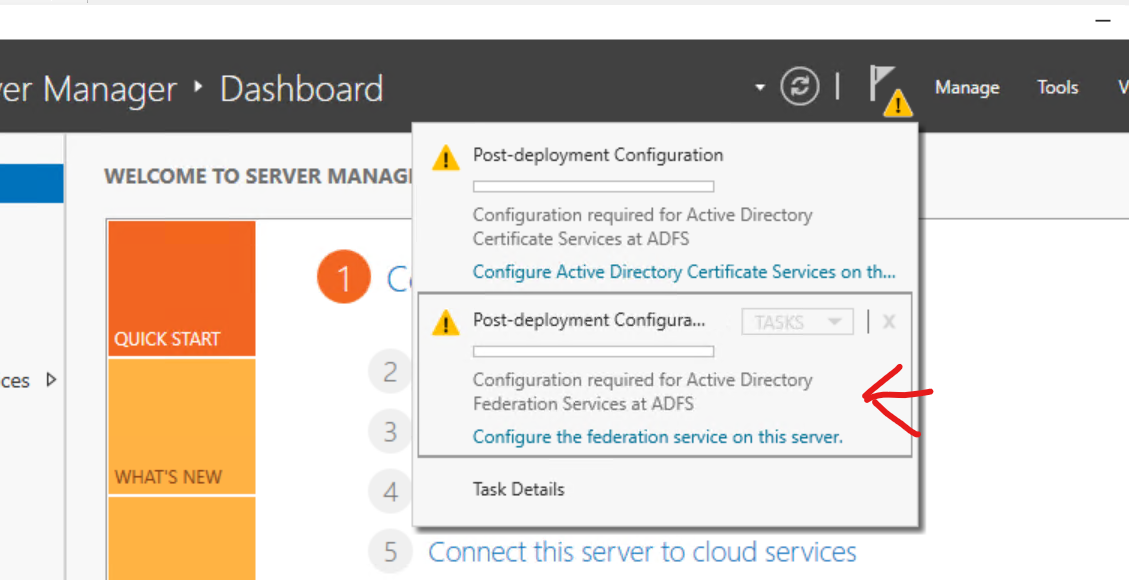Image resolution: width=1129 pixels, height=580 pixels.
Task: Expand the dropdown arrow beside refresh icon
Action: tap(760, 88)
